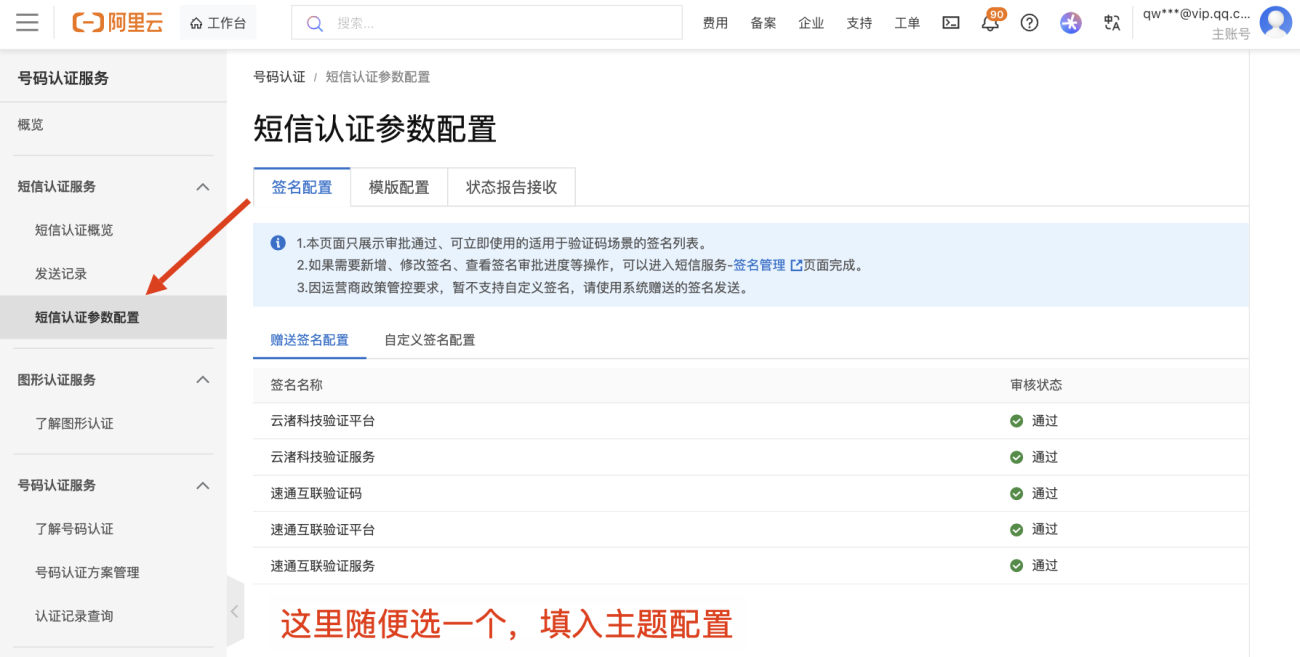1300x657 pixels.
Task: Open 工作台 with the home icon
Action: coord(218,21)
